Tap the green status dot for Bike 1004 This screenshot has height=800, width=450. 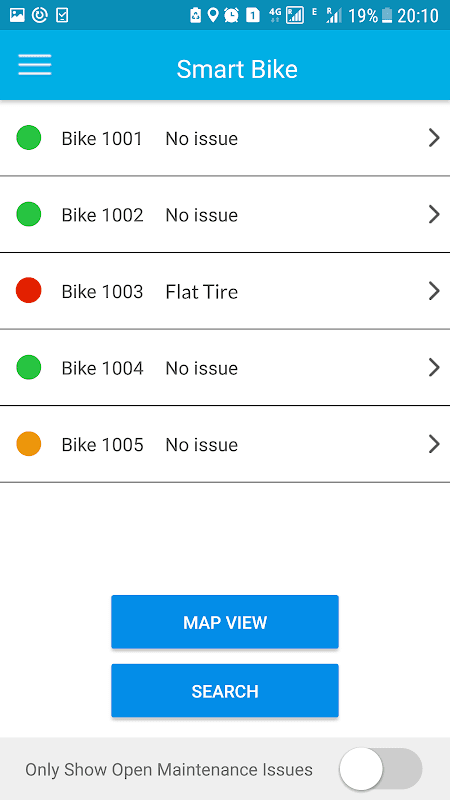coord(29,367)
